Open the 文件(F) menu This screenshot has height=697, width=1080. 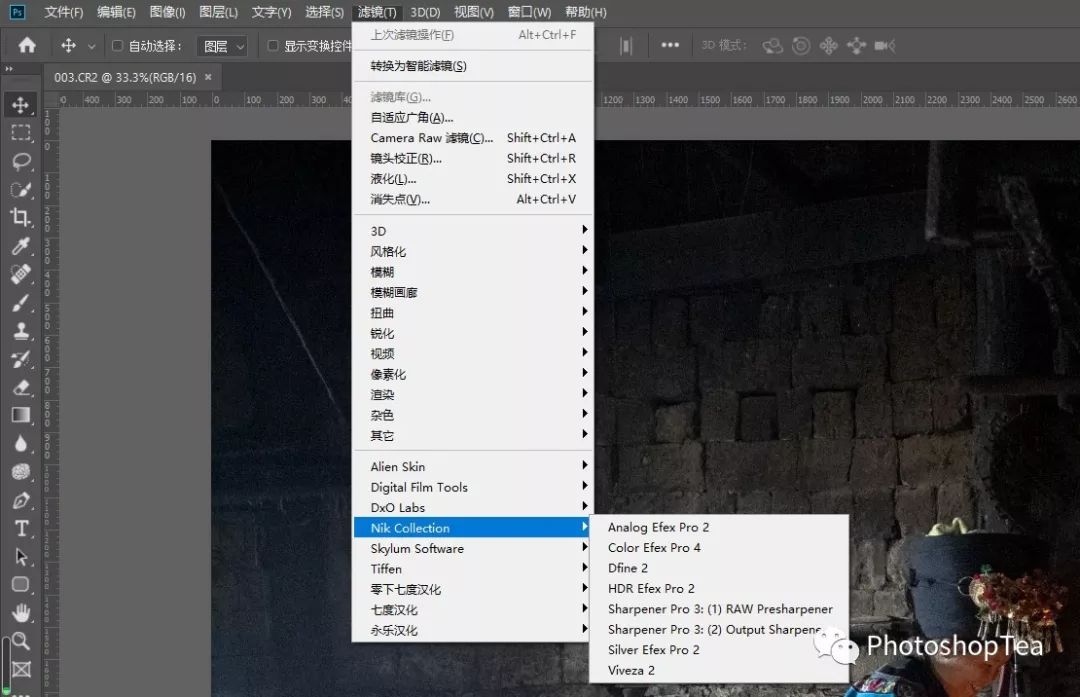(63, 12)
